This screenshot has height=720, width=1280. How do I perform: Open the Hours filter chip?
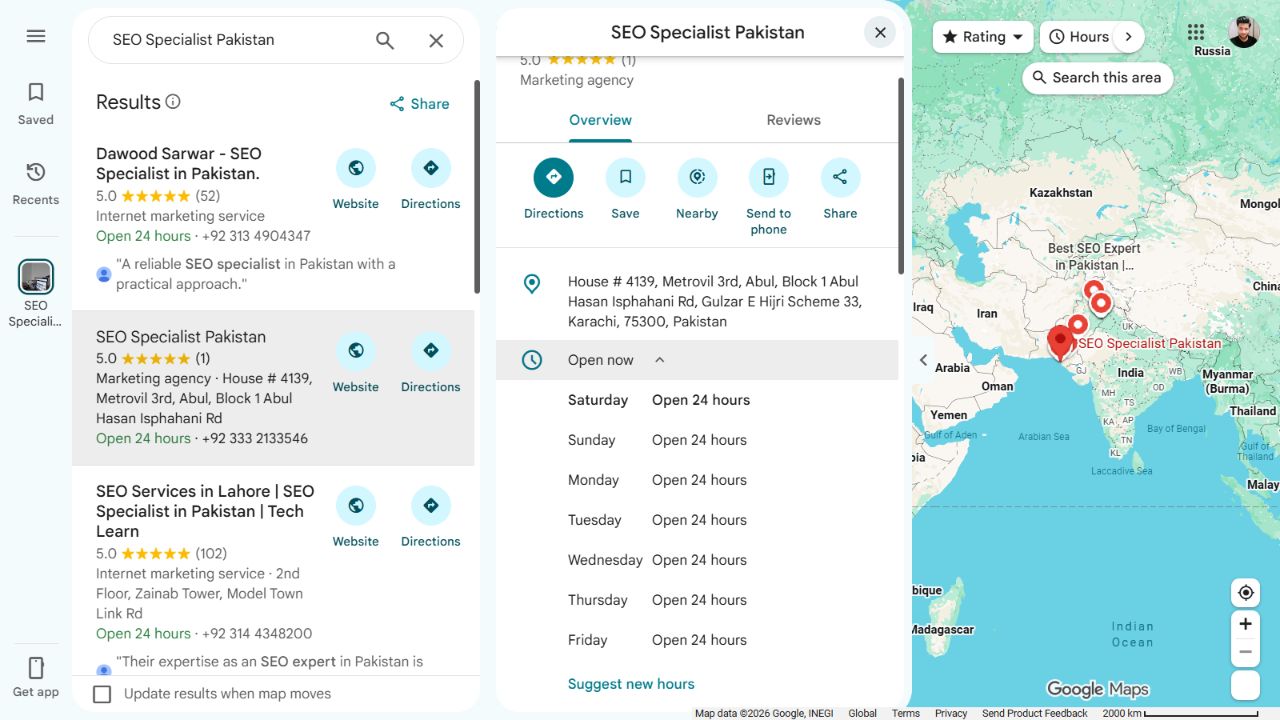coord(1078,37)
